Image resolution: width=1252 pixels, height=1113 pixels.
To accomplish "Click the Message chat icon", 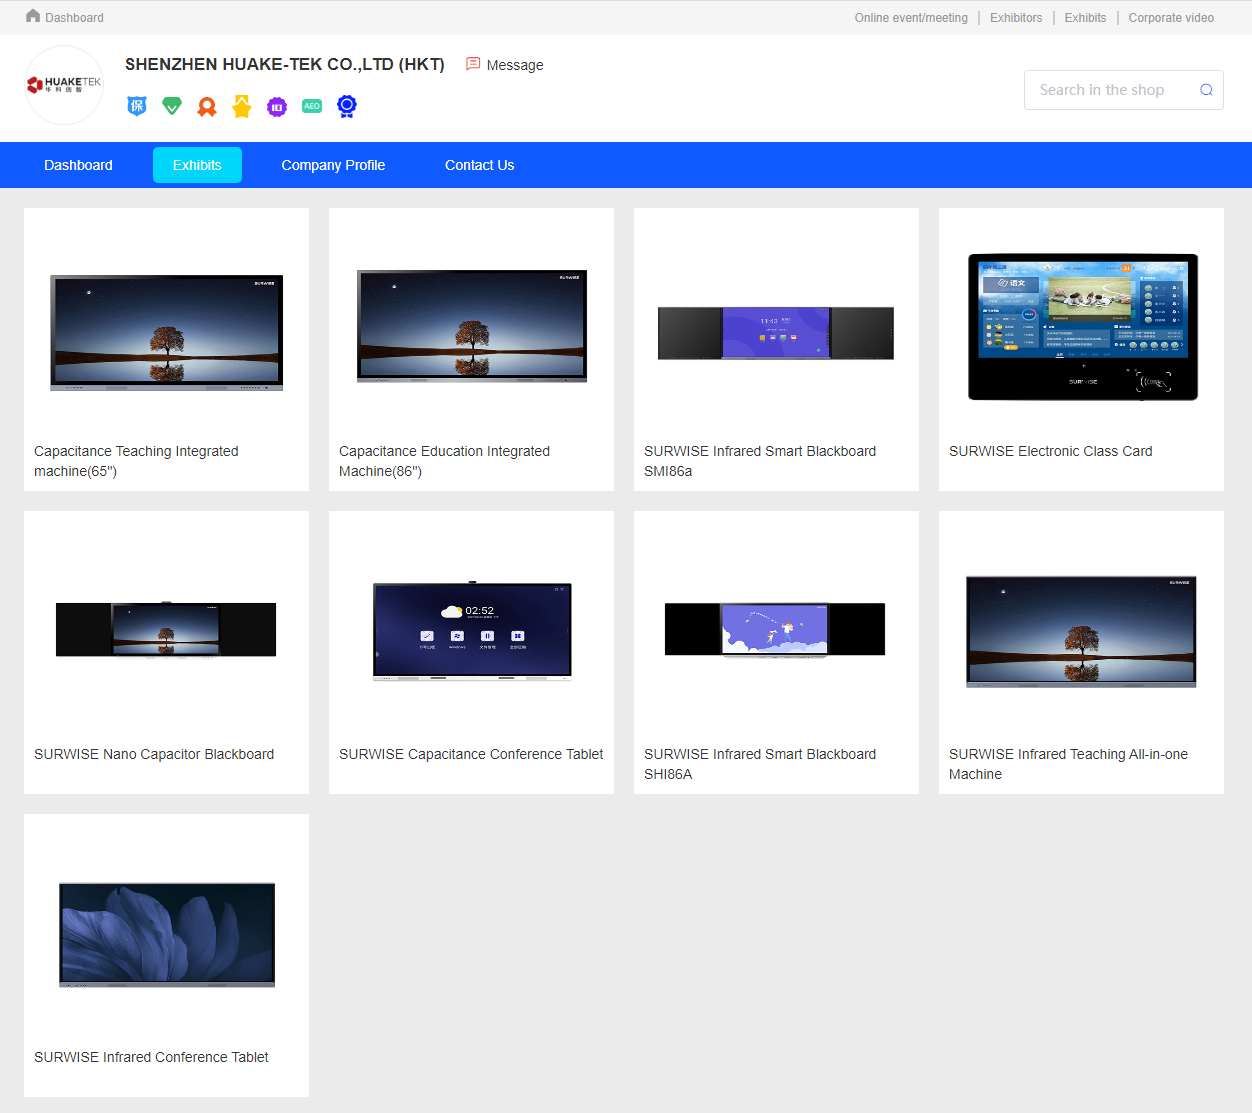I will tap(473, 64).
